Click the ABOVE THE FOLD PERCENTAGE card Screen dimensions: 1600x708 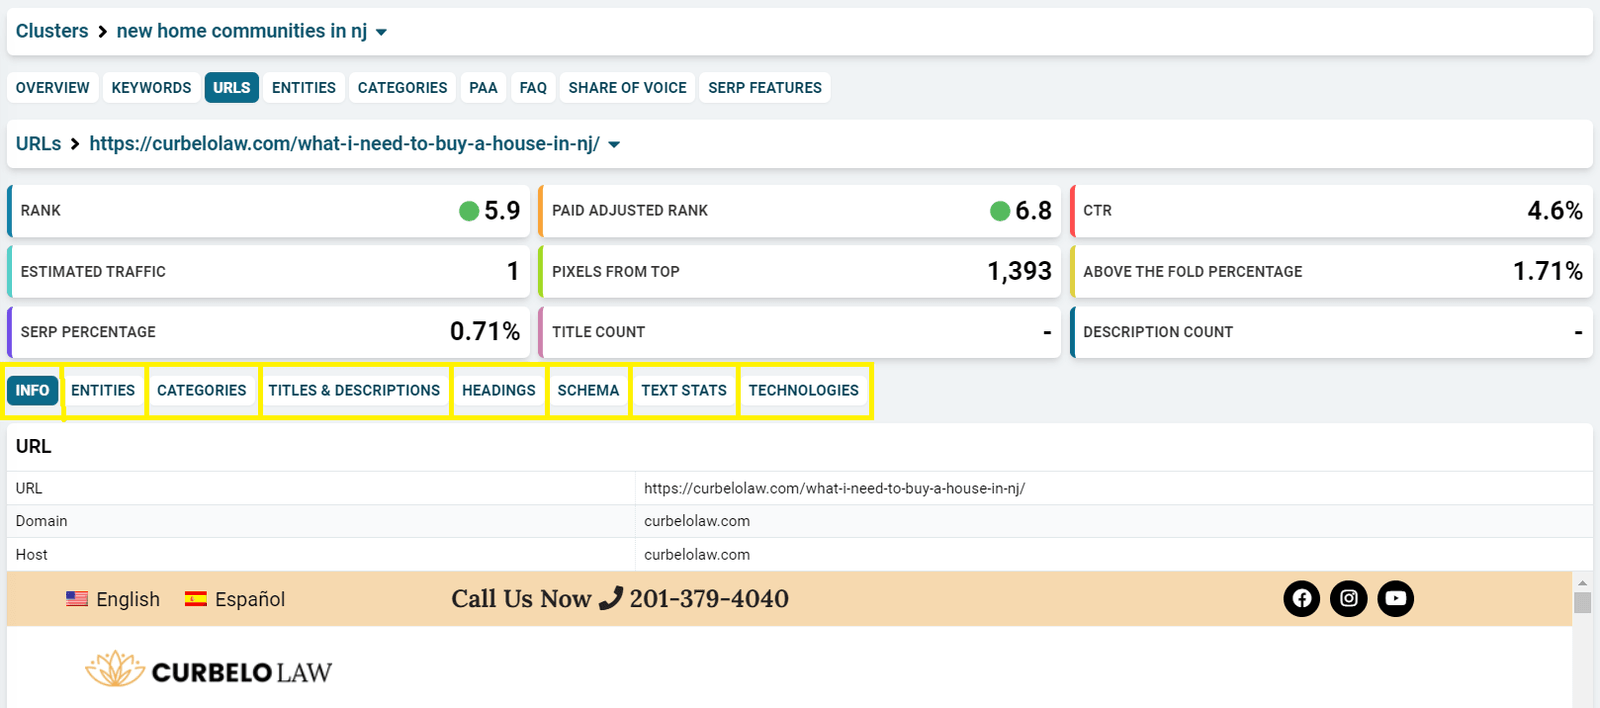(1331, 271)
